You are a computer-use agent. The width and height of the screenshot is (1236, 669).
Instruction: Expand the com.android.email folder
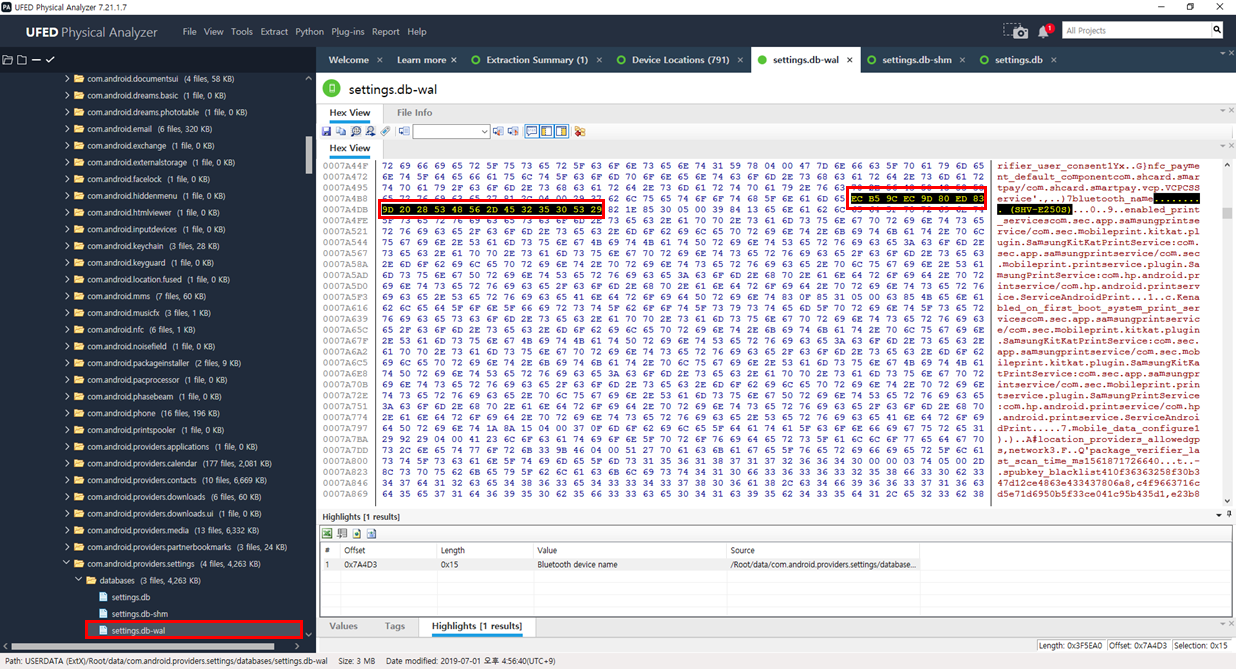click(x=67, y=129)
